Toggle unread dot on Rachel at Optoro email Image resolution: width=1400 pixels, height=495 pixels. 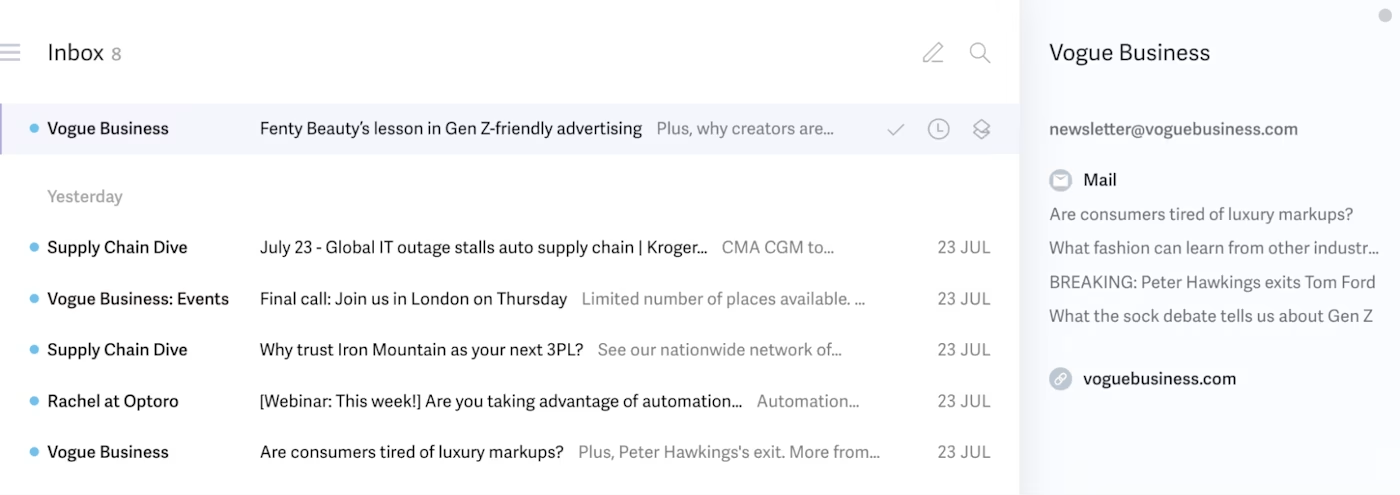(34, 401)
